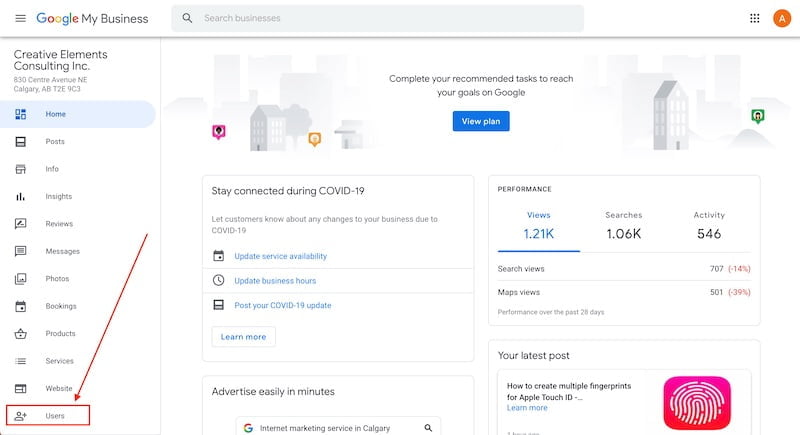Open Post your COVID-19 update link

[283, 305]
